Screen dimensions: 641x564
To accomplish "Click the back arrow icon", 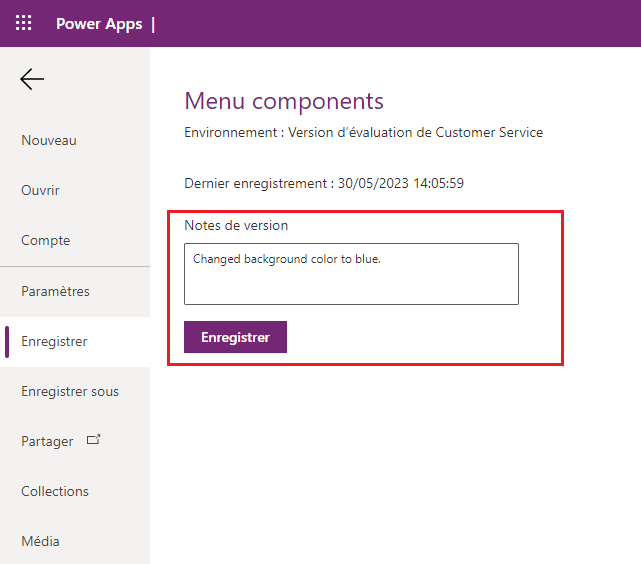I will [32, 79].
